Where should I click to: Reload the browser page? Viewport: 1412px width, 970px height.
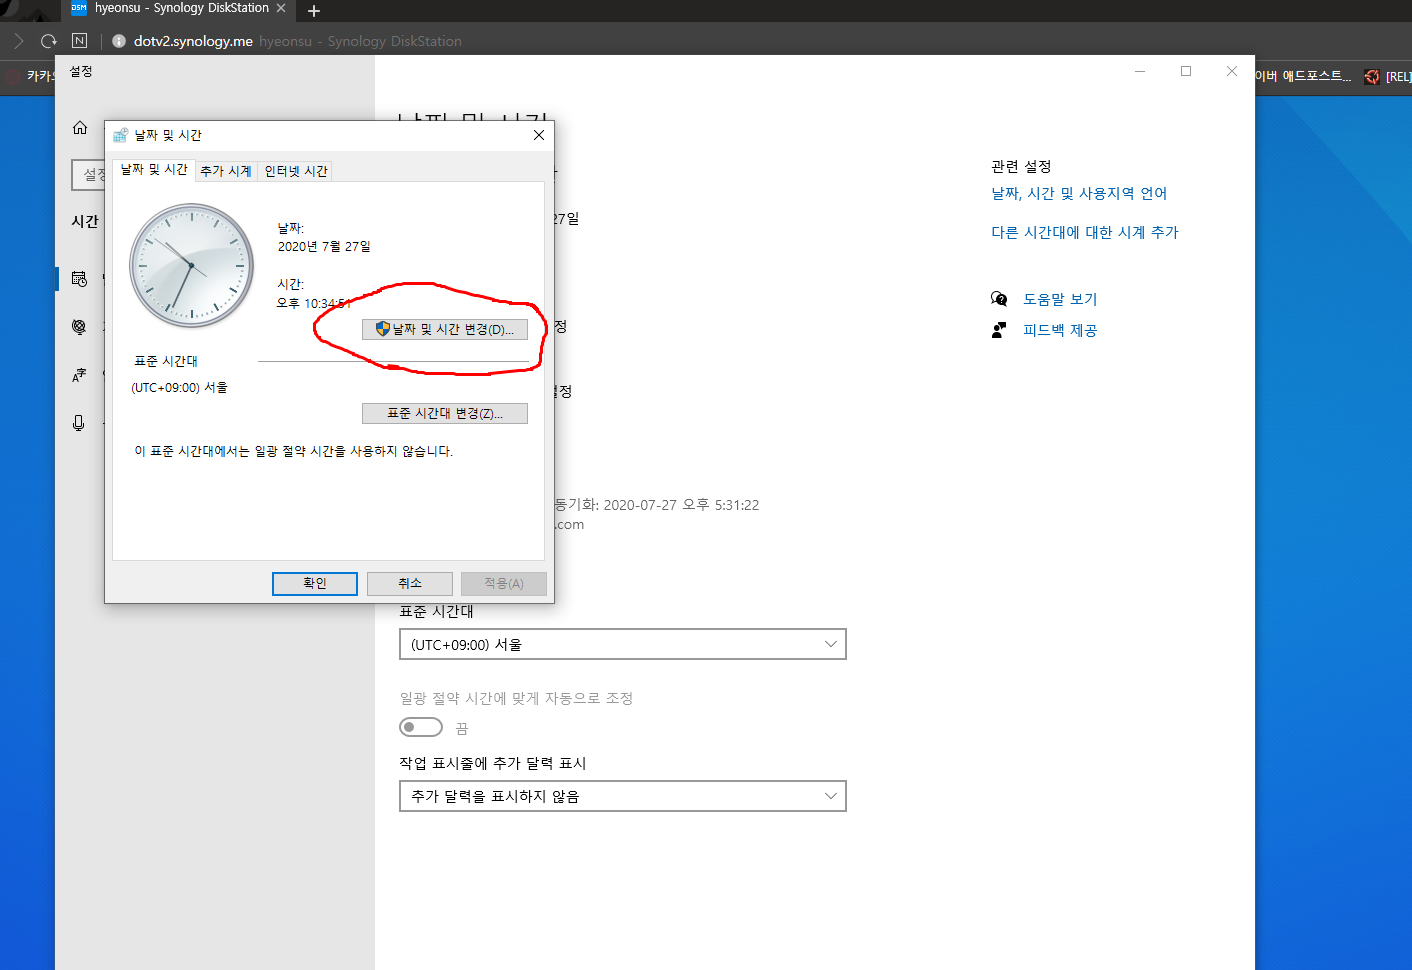coord(48,41)
